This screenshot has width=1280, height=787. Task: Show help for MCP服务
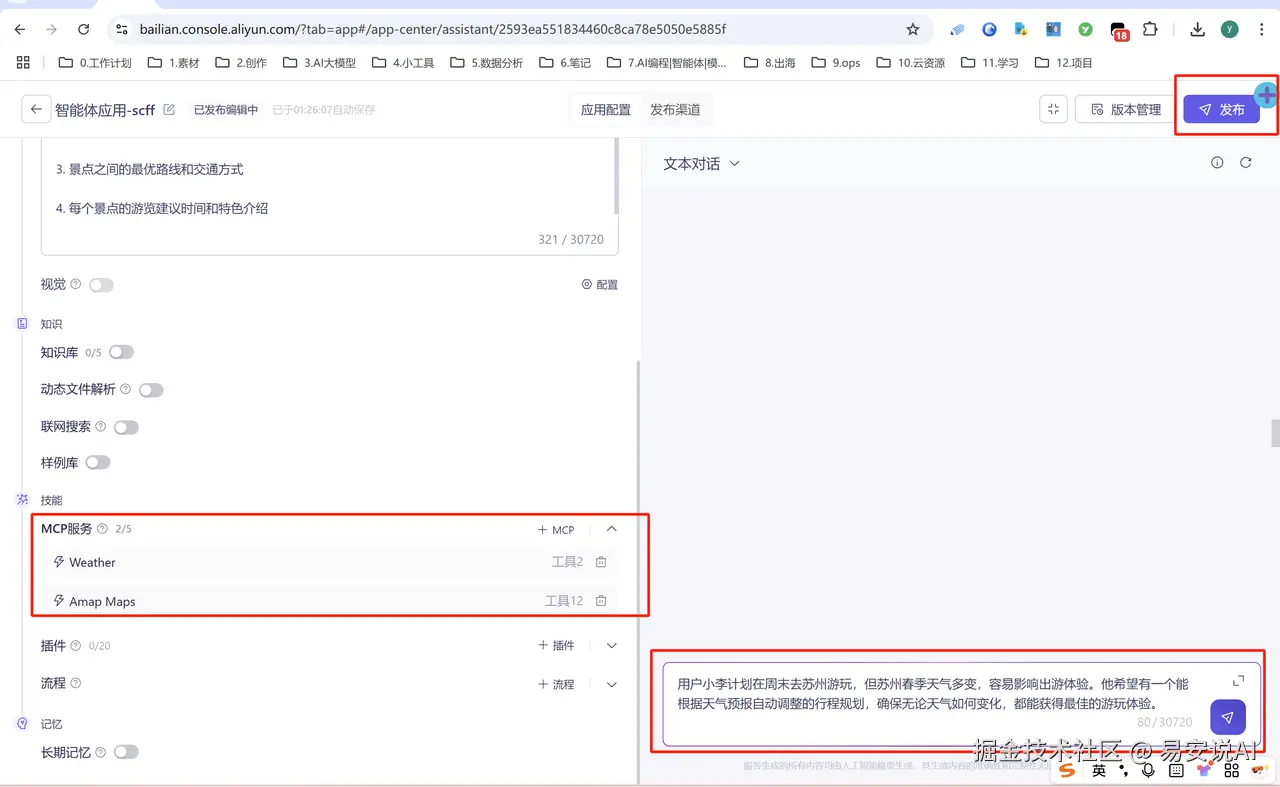pos(102,529)
